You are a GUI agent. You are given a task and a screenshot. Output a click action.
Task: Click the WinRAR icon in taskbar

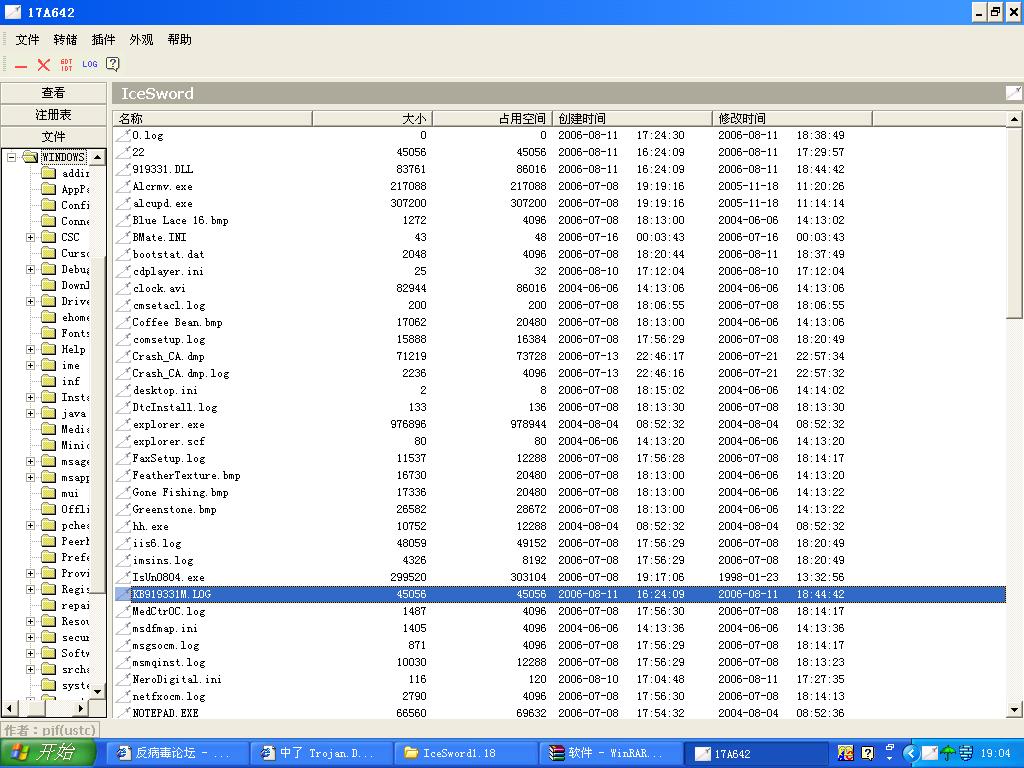[558, 753]
